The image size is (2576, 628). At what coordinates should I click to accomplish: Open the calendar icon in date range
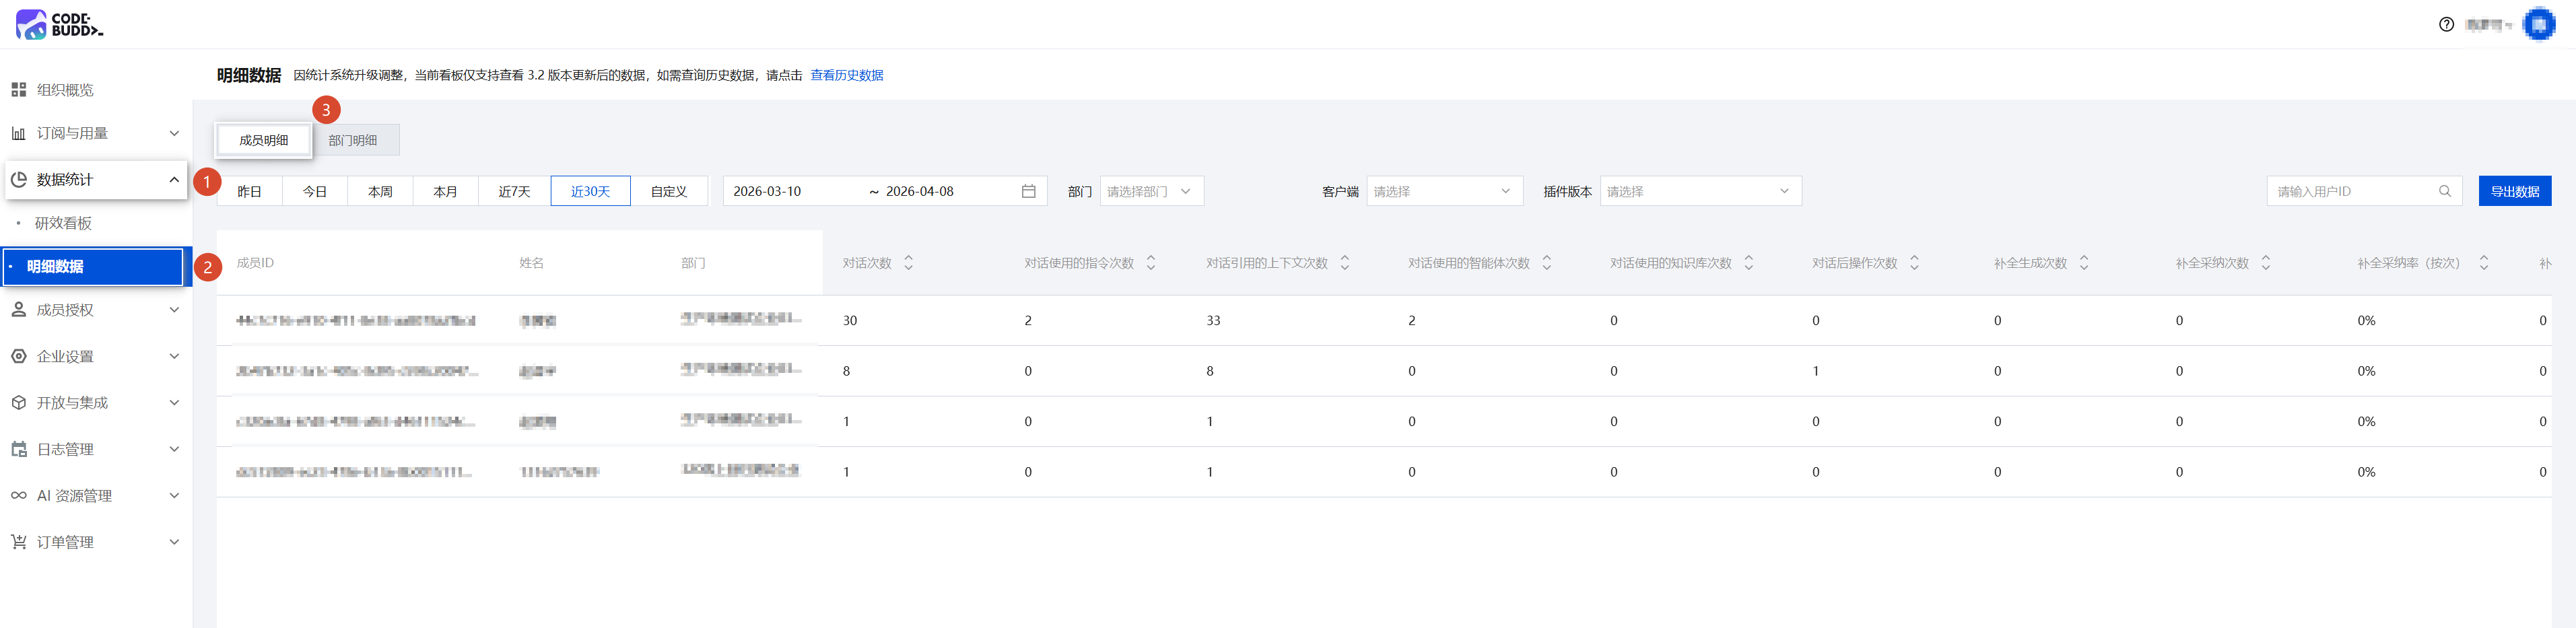(x=1028, y=191)
